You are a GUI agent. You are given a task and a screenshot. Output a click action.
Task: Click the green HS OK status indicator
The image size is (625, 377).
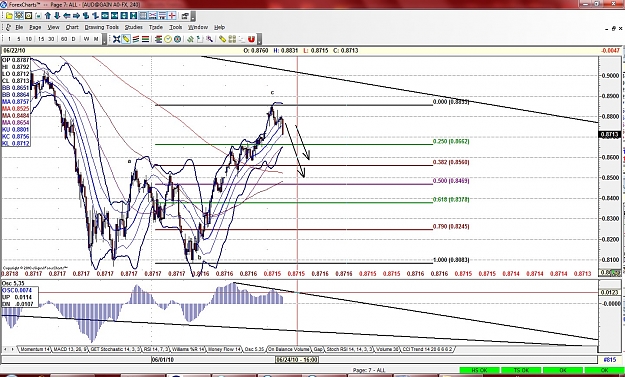click(x=479, y=370)
